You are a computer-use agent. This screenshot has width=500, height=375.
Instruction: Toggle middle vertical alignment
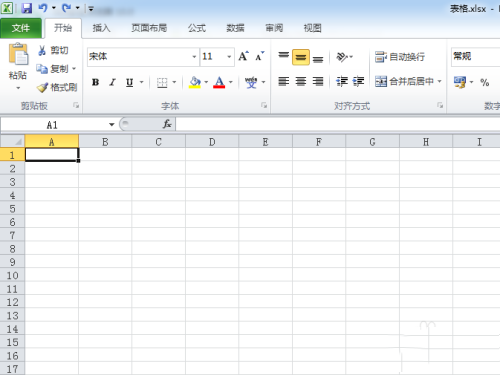pyautogui.click(x=301, y=57)
